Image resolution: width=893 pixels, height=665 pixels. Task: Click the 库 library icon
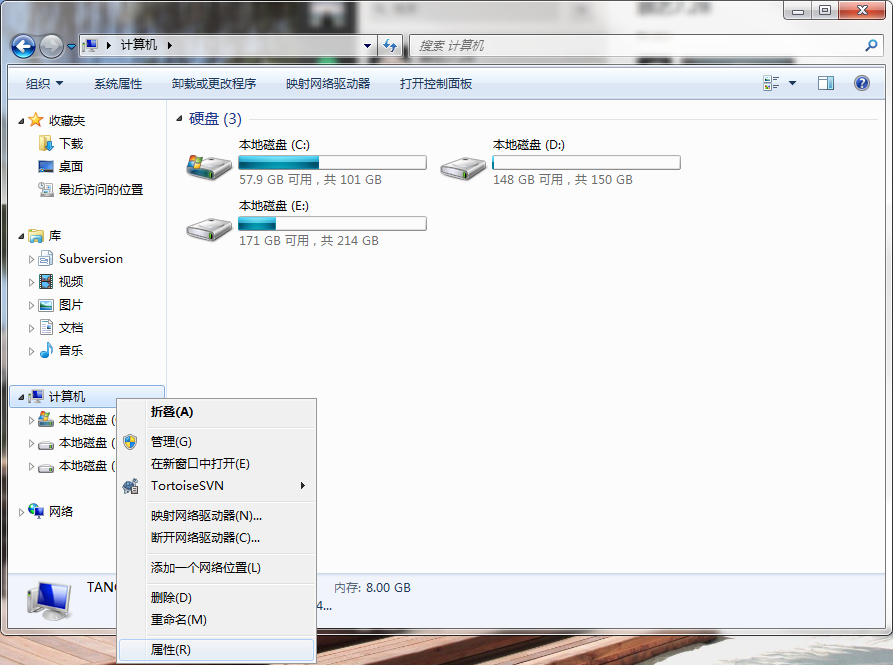click(x=36, y=235)
